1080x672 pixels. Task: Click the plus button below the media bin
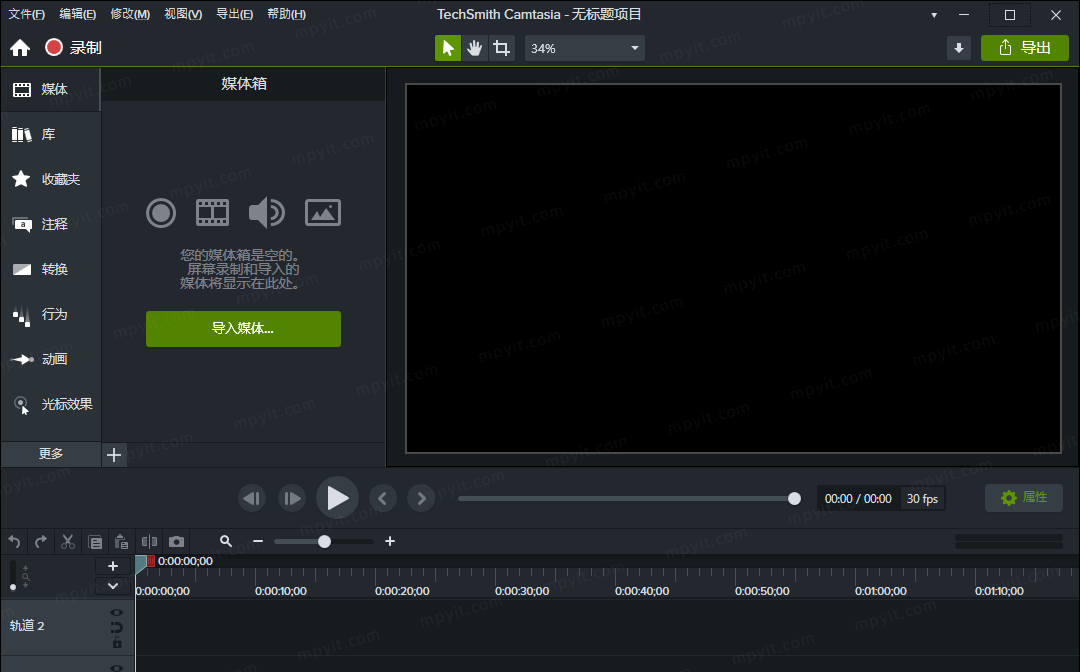tap(114, 454)
